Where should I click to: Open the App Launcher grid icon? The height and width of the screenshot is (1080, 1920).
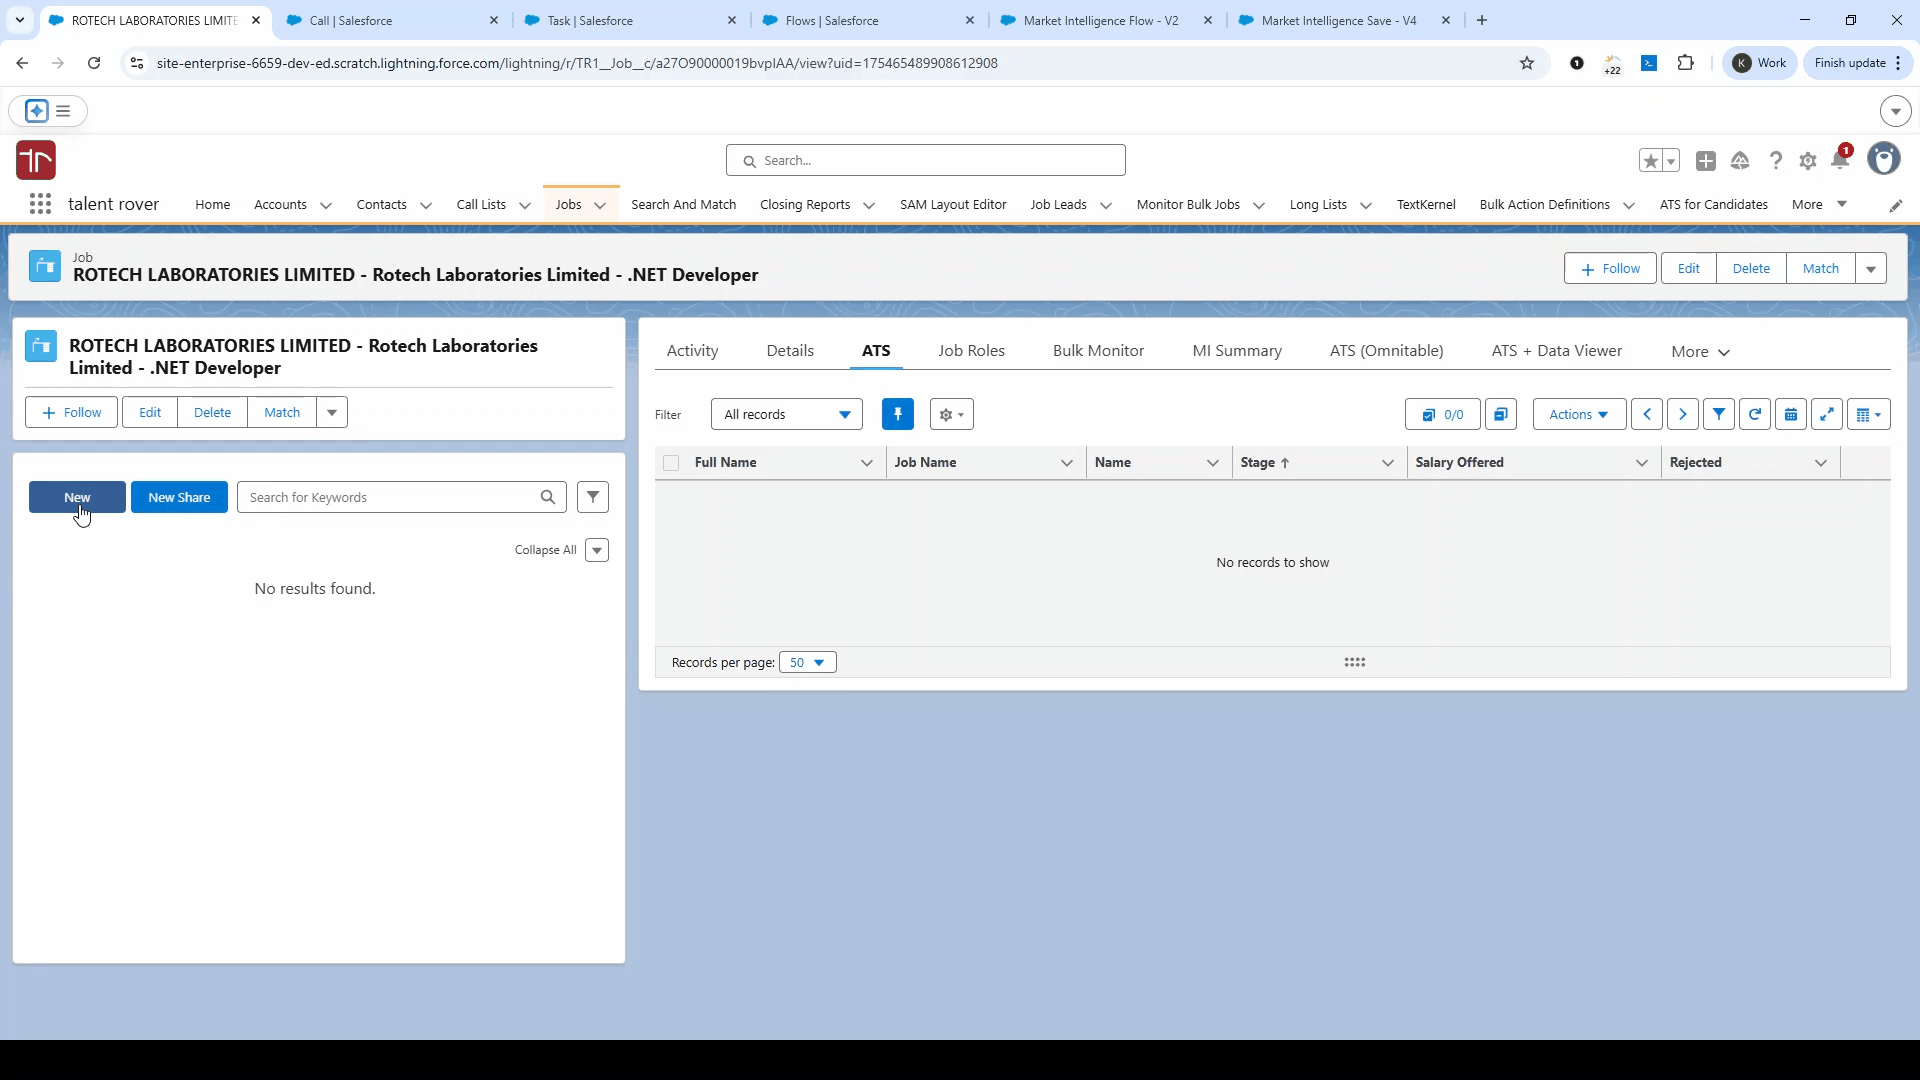(x=40, y=204)
